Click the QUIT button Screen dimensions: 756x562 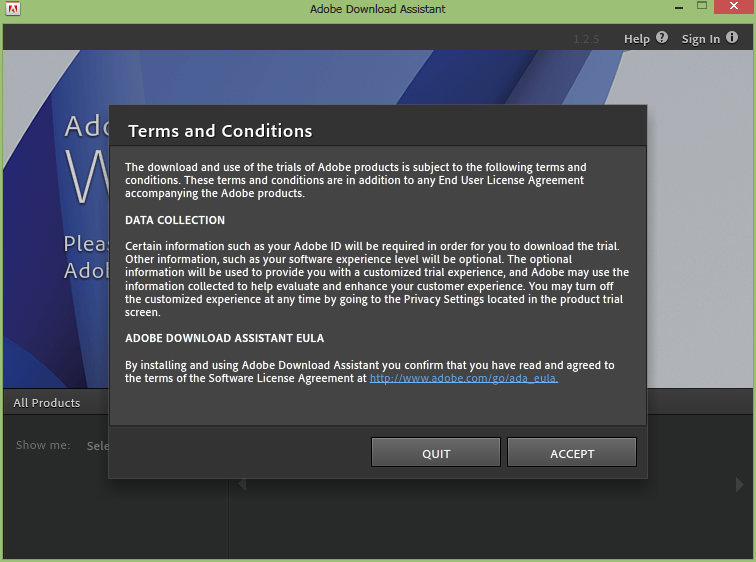436,452
